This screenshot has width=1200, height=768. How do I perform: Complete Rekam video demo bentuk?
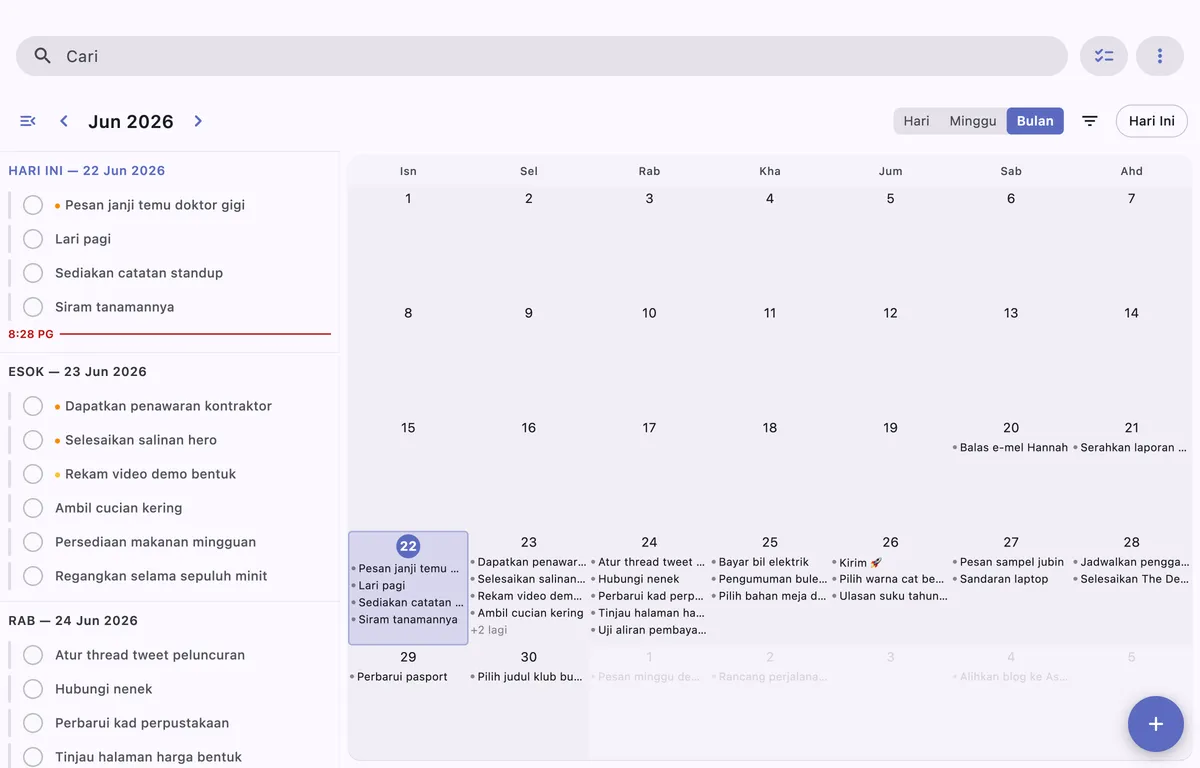coord(33,474)
